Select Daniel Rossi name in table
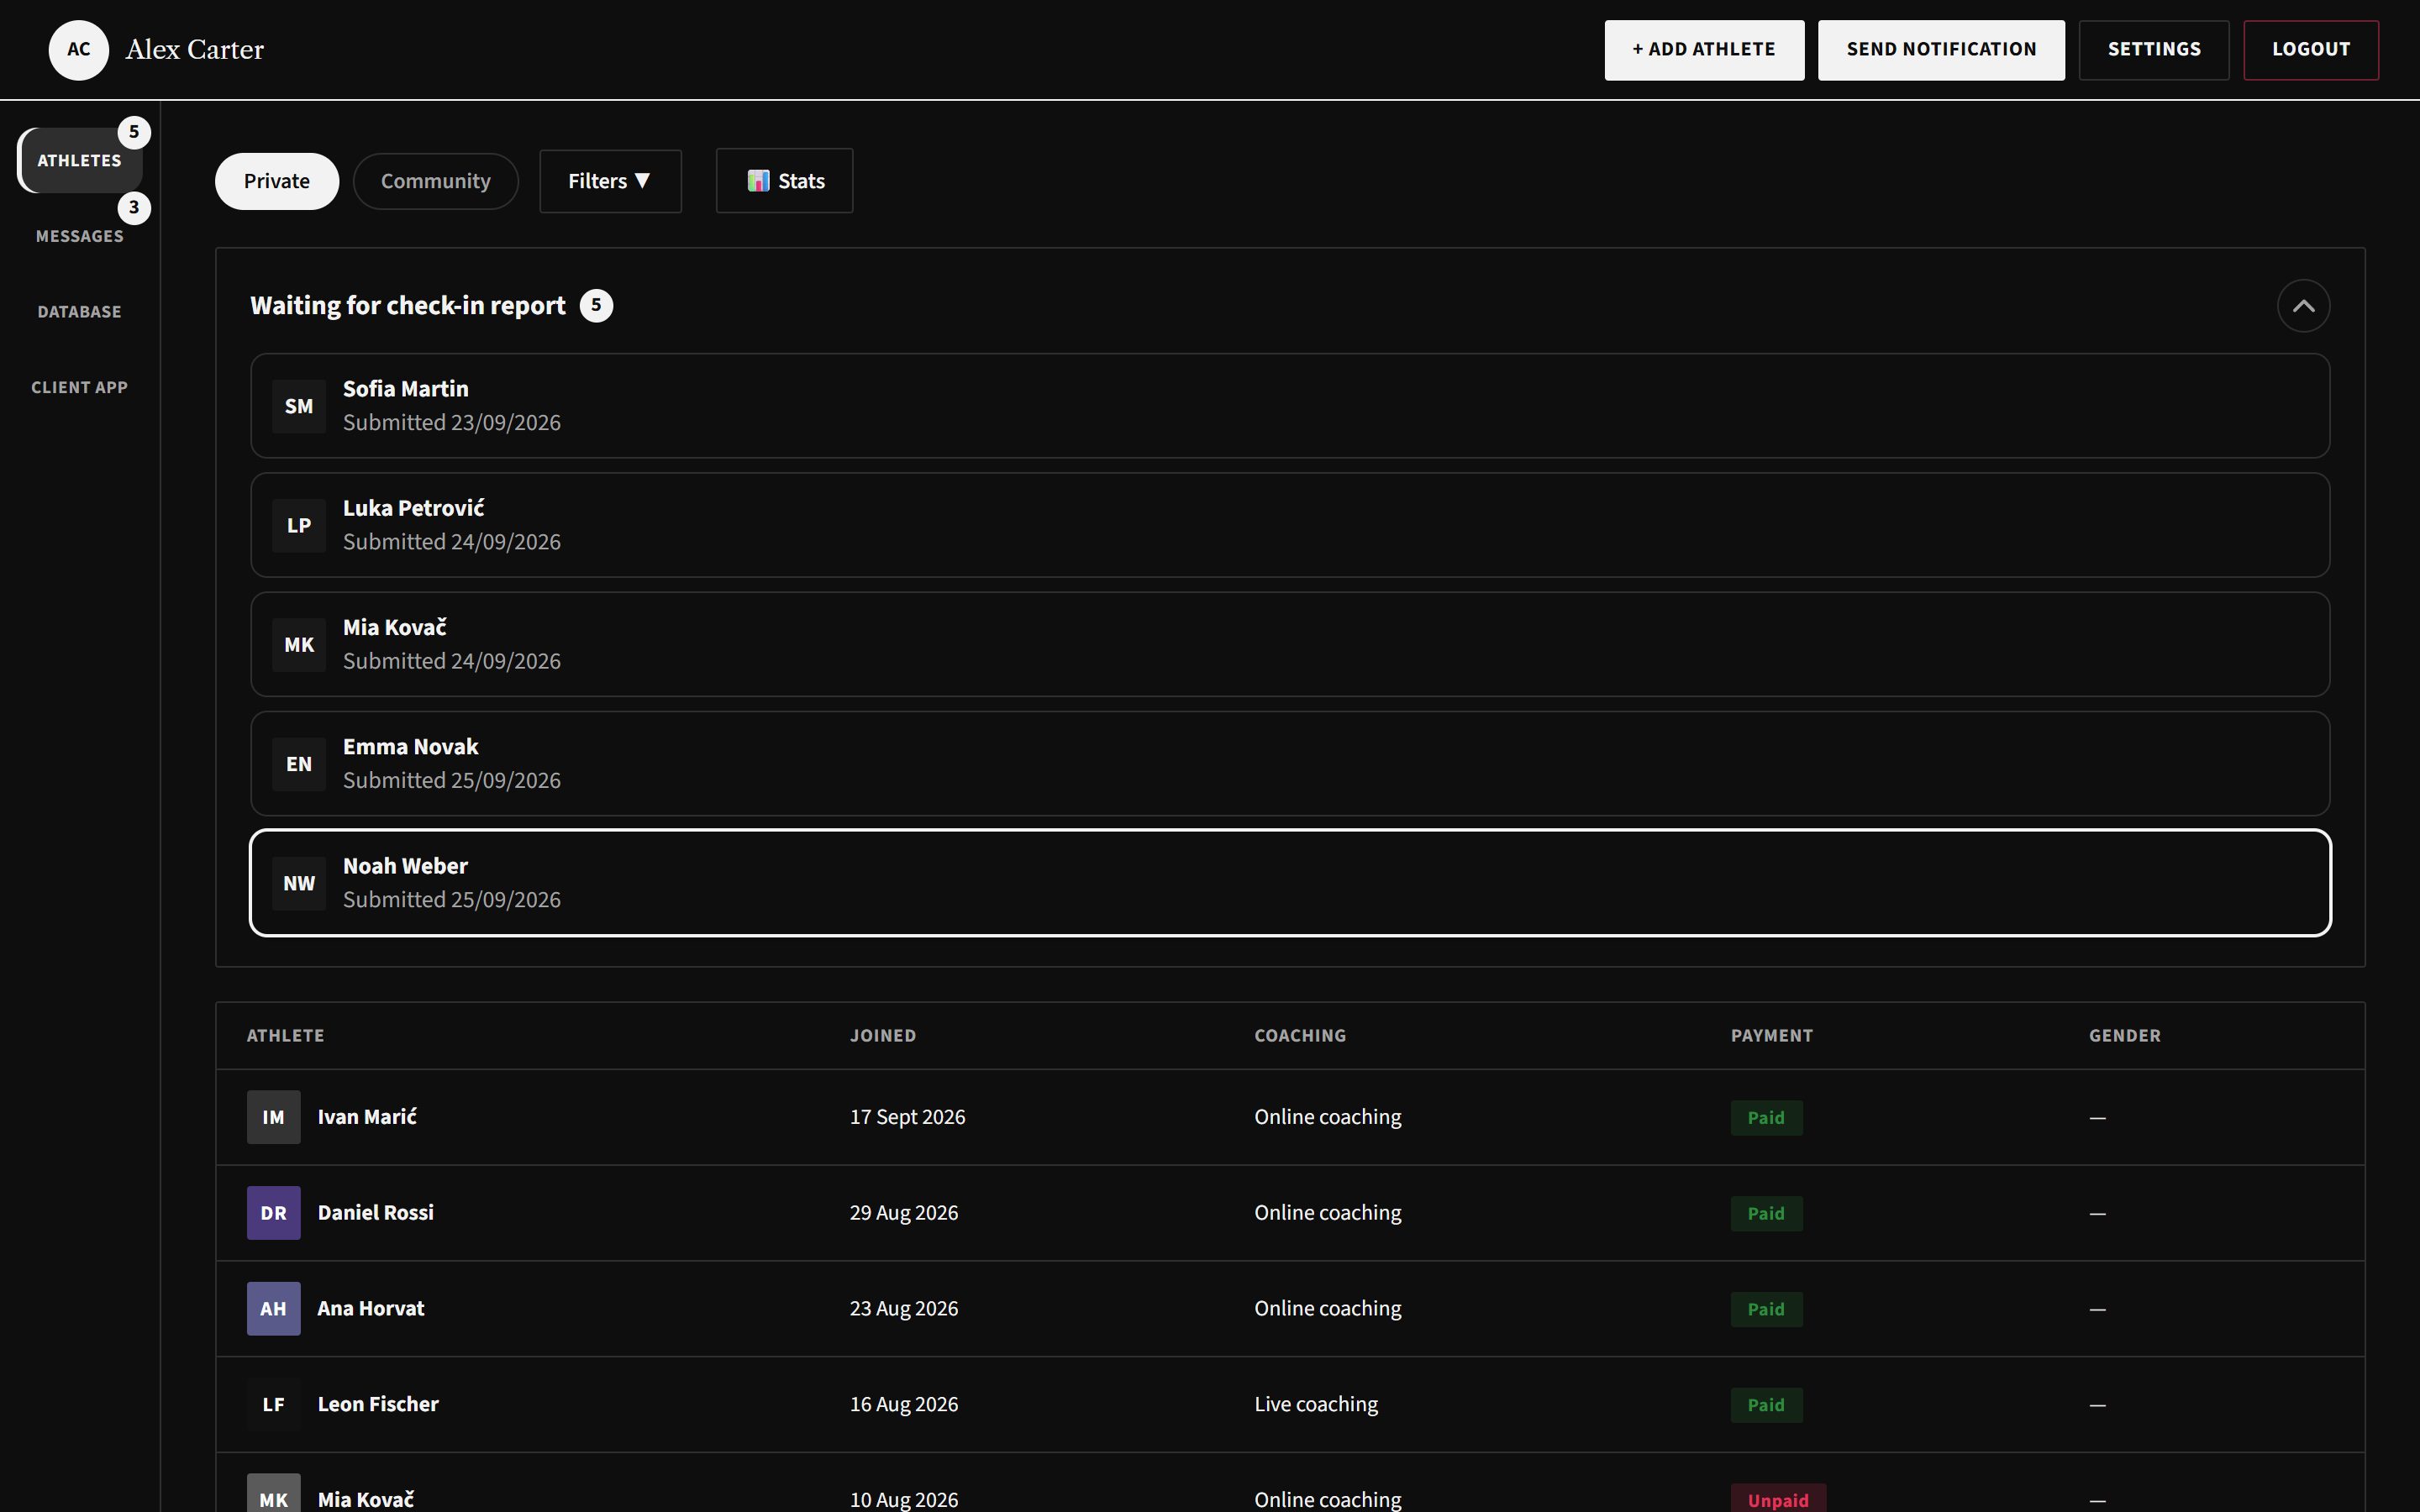Screen dimensions: 2420x1512 (x=376, y=1213)
